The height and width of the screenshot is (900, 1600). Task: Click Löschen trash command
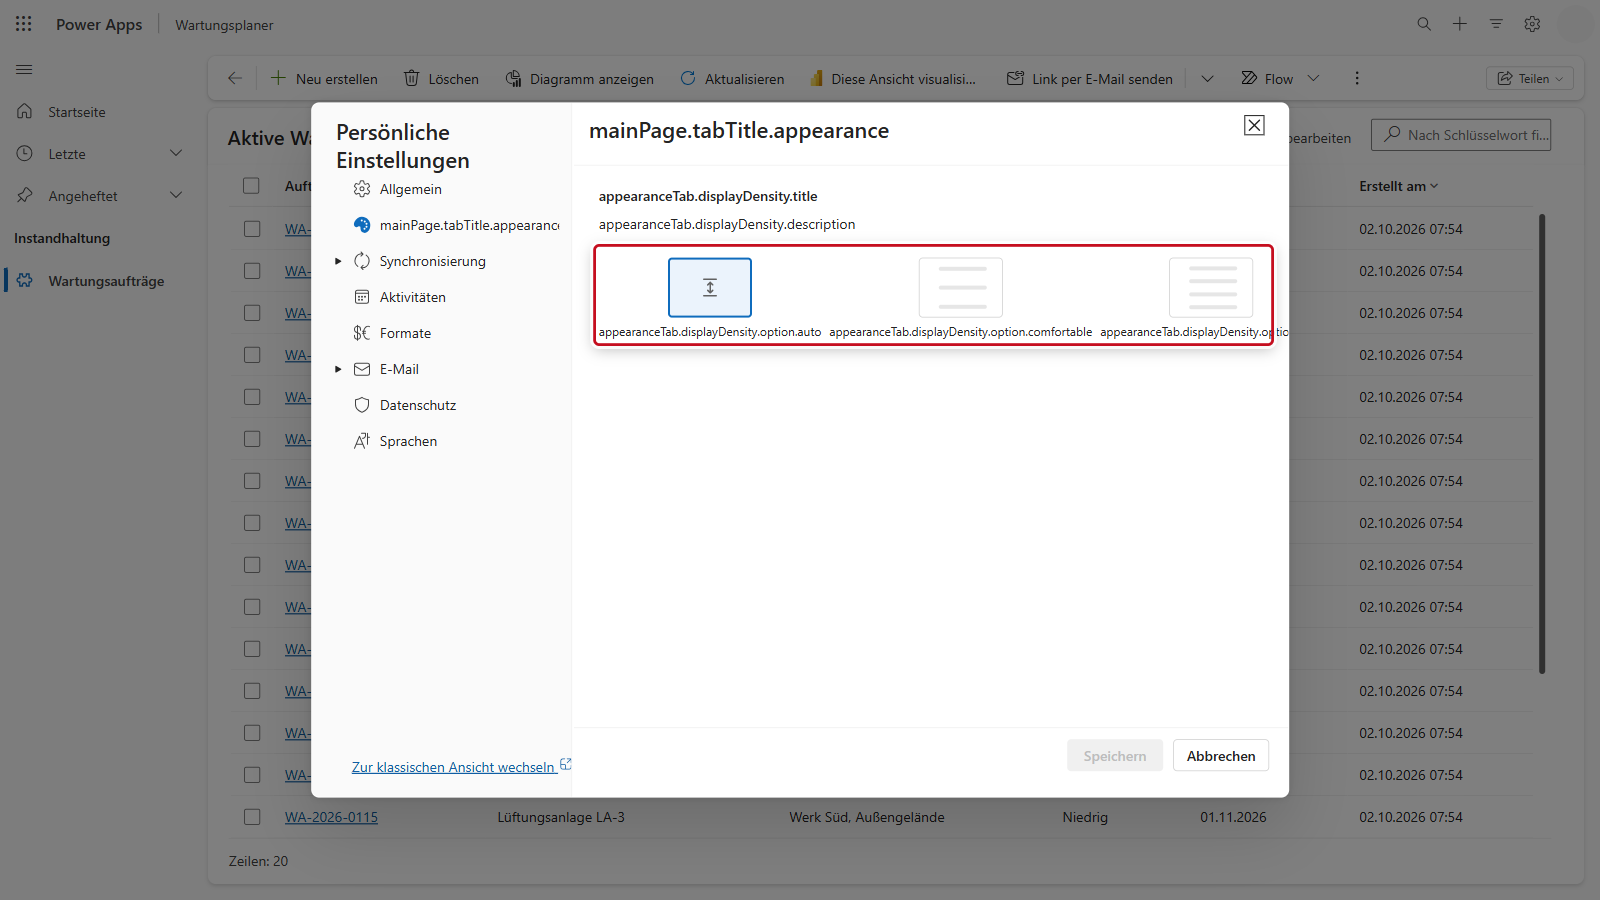(x=441, y=78)
